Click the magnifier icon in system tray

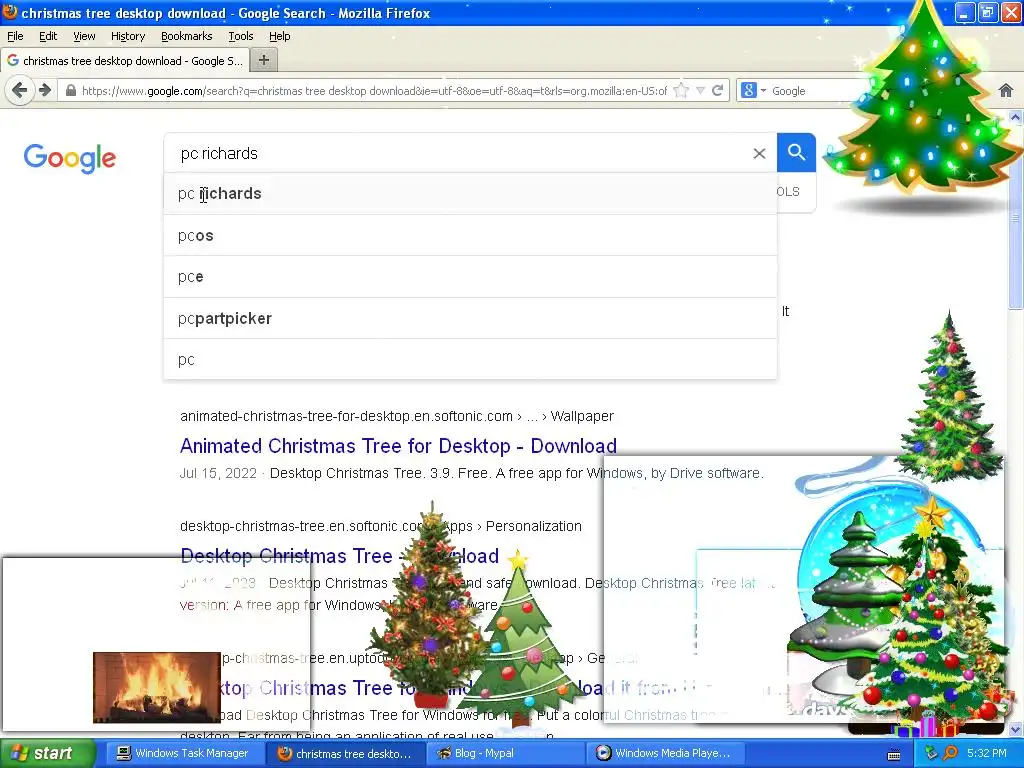(950, 754)
